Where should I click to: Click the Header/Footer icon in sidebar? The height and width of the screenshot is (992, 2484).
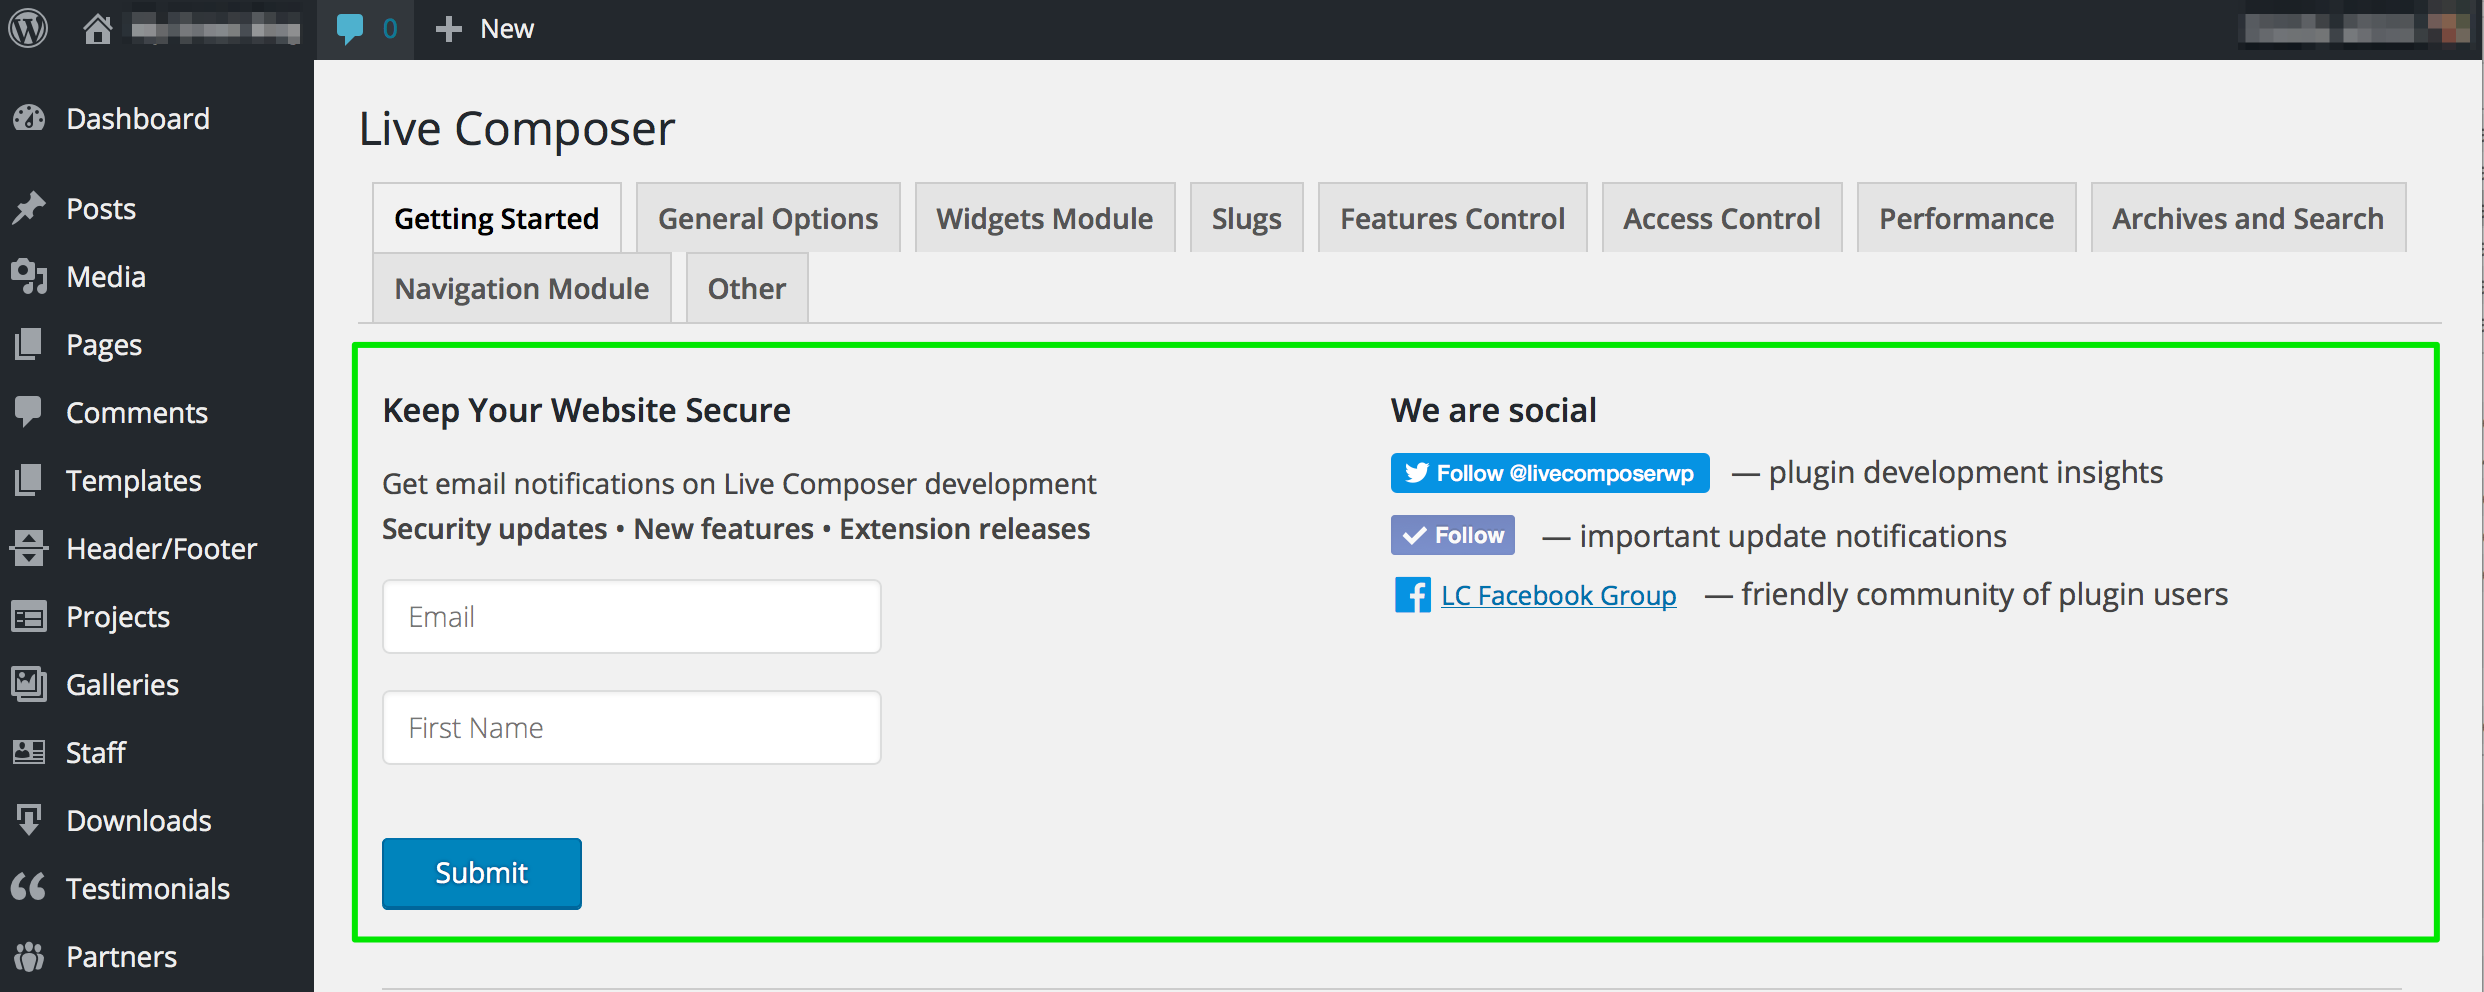[30, 548]
